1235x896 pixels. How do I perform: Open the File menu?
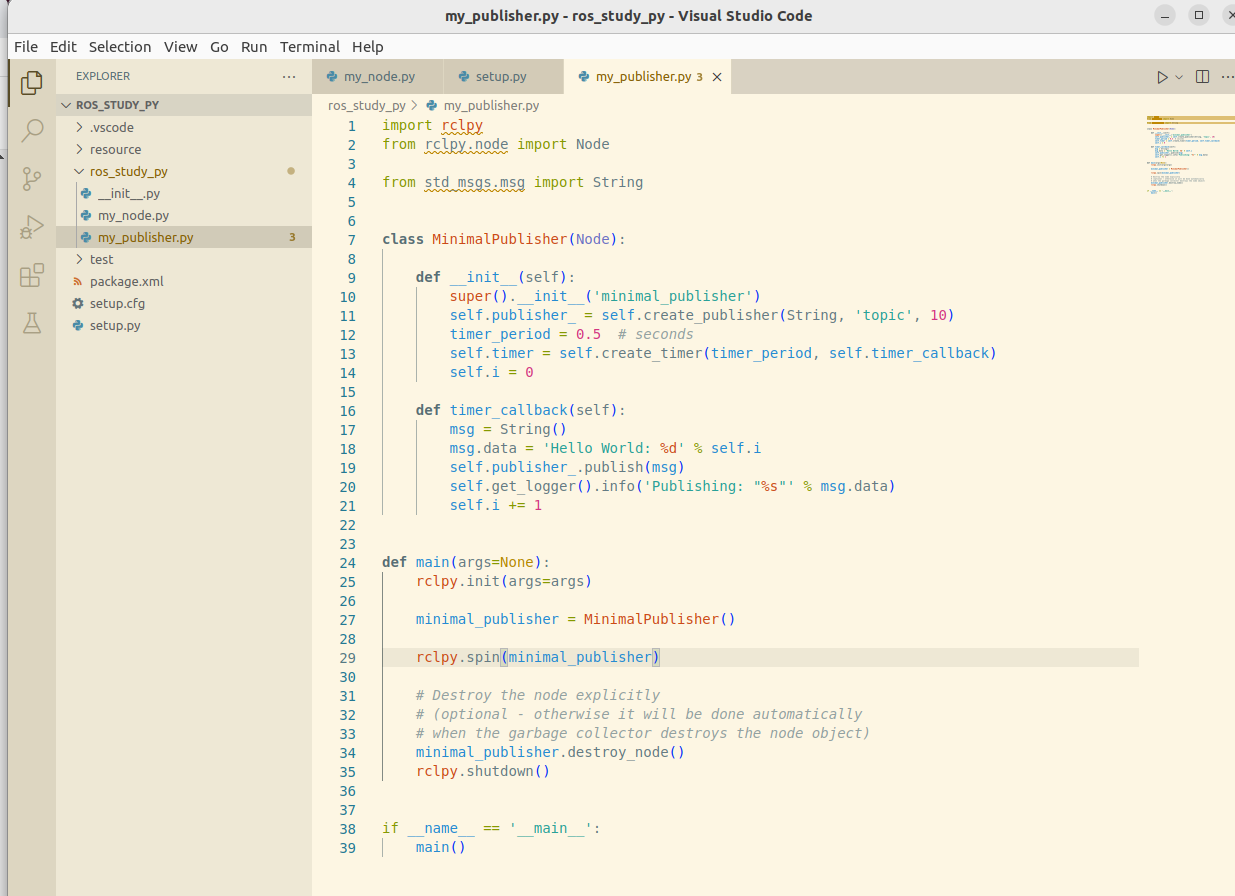click(26, 46)
